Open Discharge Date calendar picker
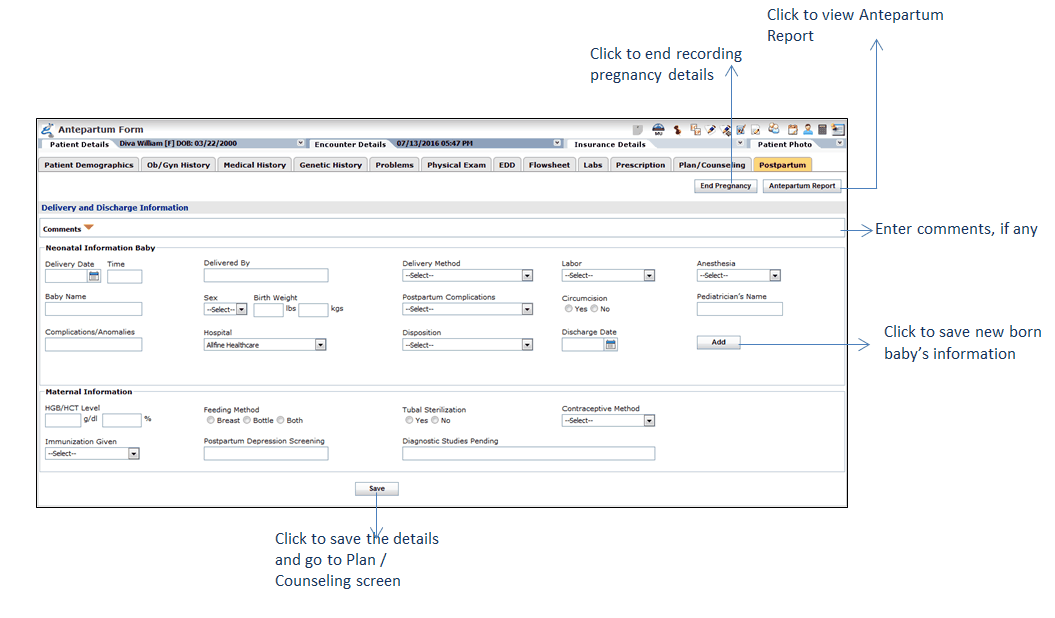Screen dimensions: 1055x618 611,344
